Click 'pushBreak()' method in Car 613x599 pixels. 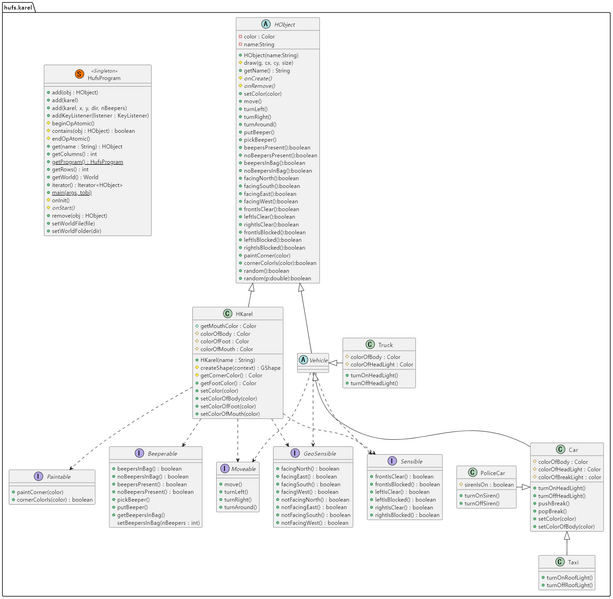coord(554,503)
